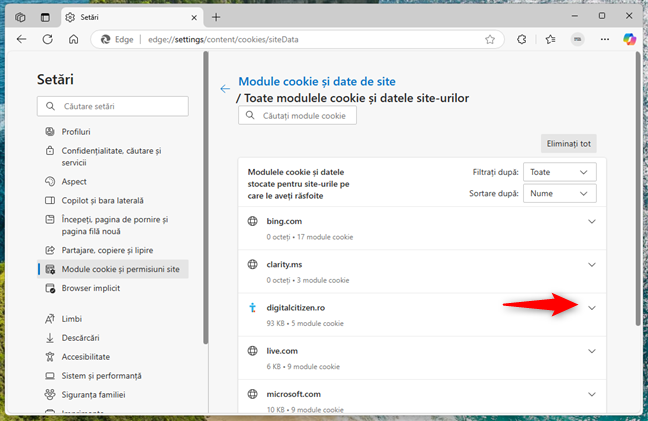
Task: Add this page to favorites star
Action: point(490,40)
